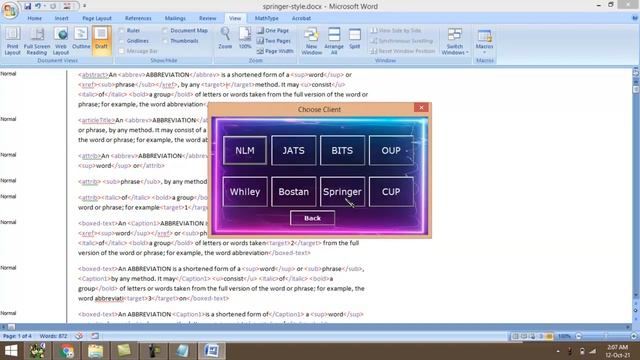Click Words: 872 in status bar
The height and width of the screenshot is (360, 640).
click(53, 336)
